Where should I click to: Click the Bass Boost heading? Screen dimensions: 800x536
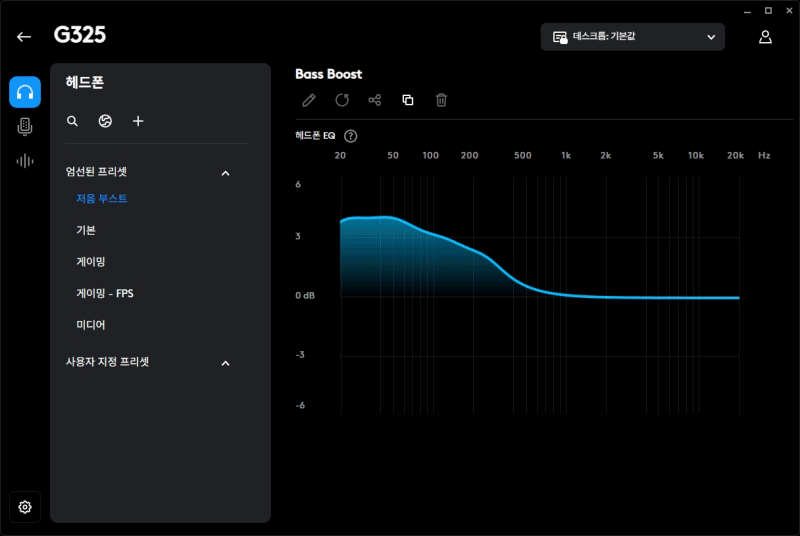(x=329, y=74)
